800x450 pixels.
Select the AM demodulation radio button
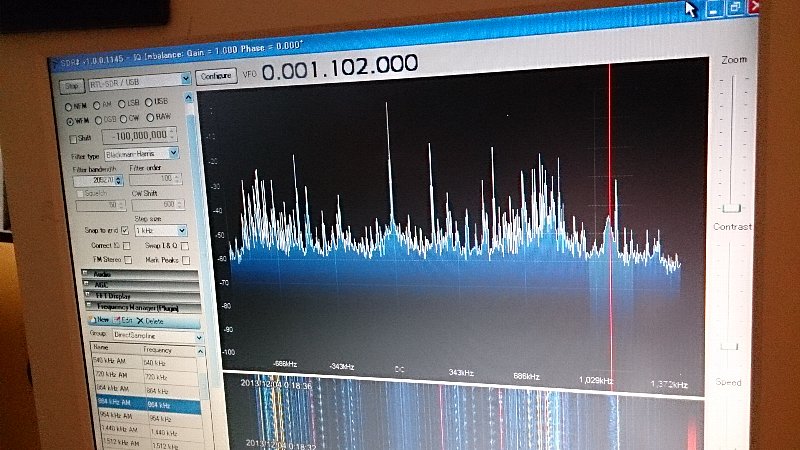click(x=96, y=105)
